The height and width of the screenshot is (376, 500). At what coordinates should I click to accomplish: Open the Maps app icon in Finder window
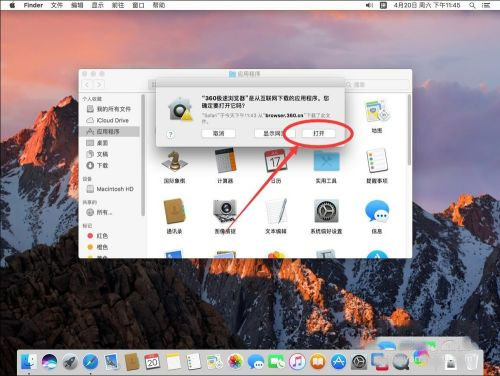click(x=377, y=111)
